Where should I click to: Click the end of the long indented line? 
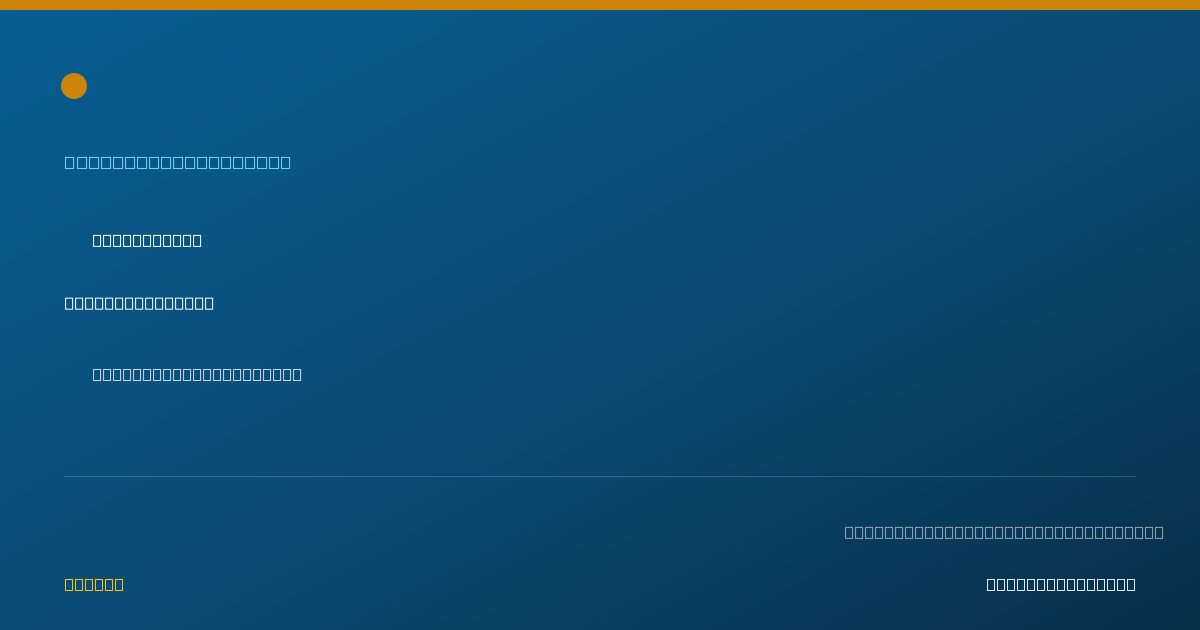(x=297, y=374)
